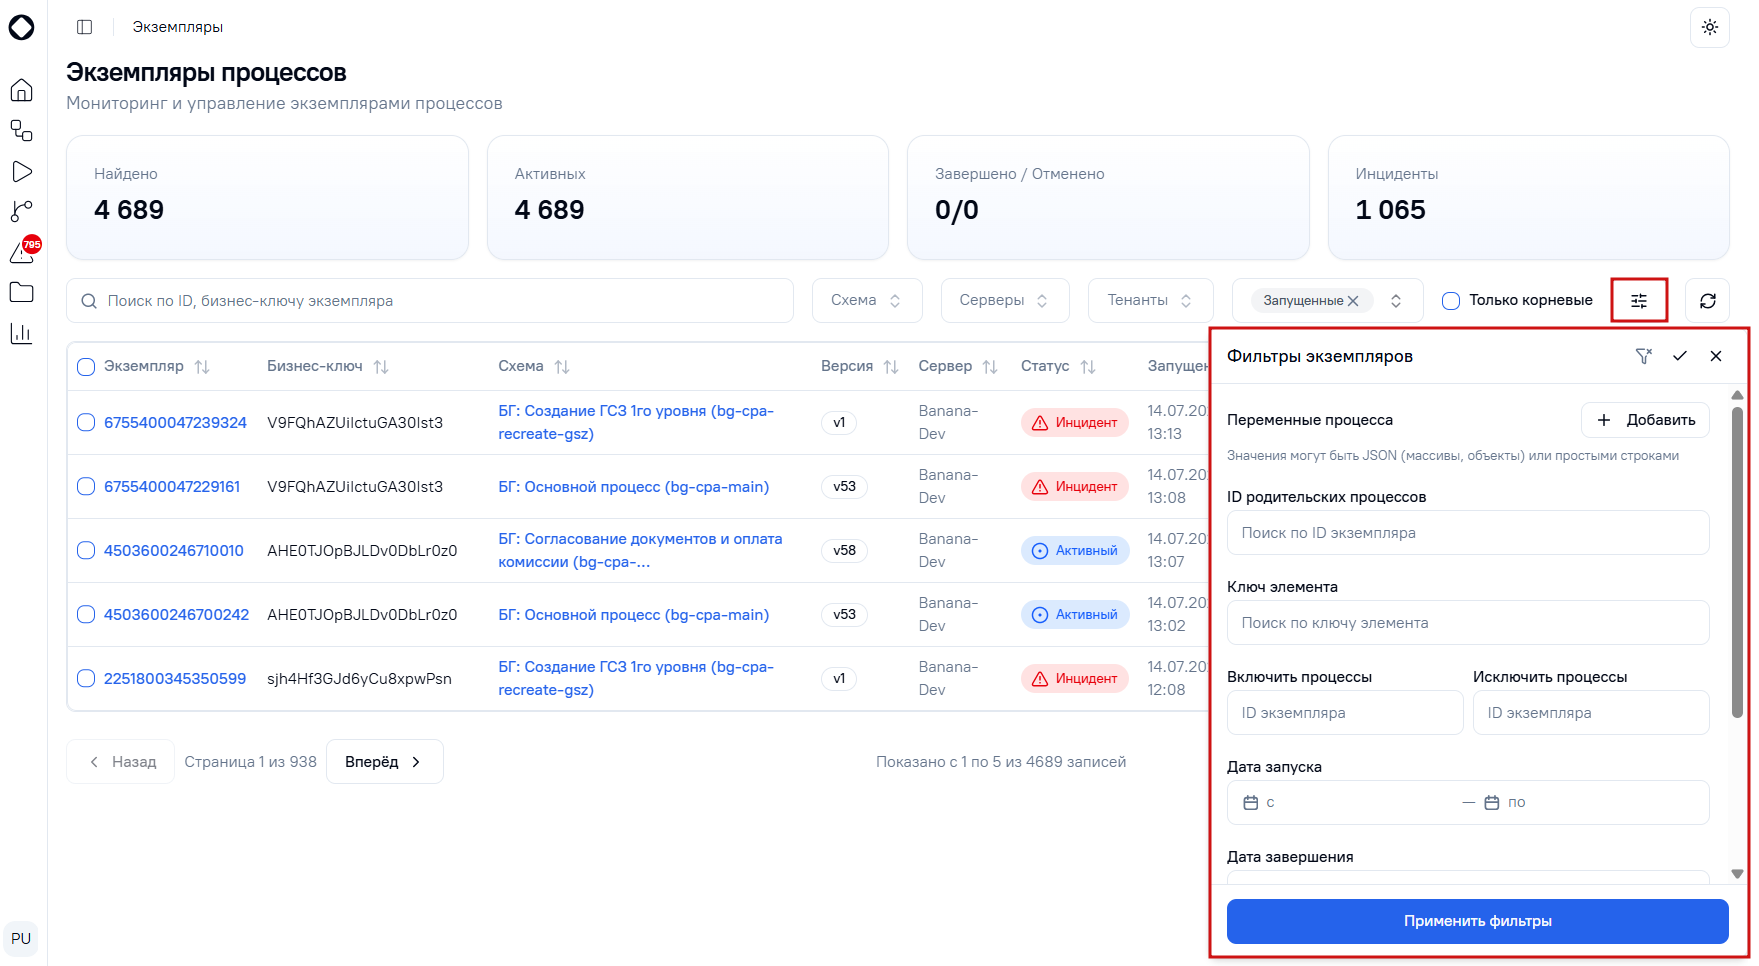Select row checkbox for instance 6755400047239324

click(x=86, y=422)
